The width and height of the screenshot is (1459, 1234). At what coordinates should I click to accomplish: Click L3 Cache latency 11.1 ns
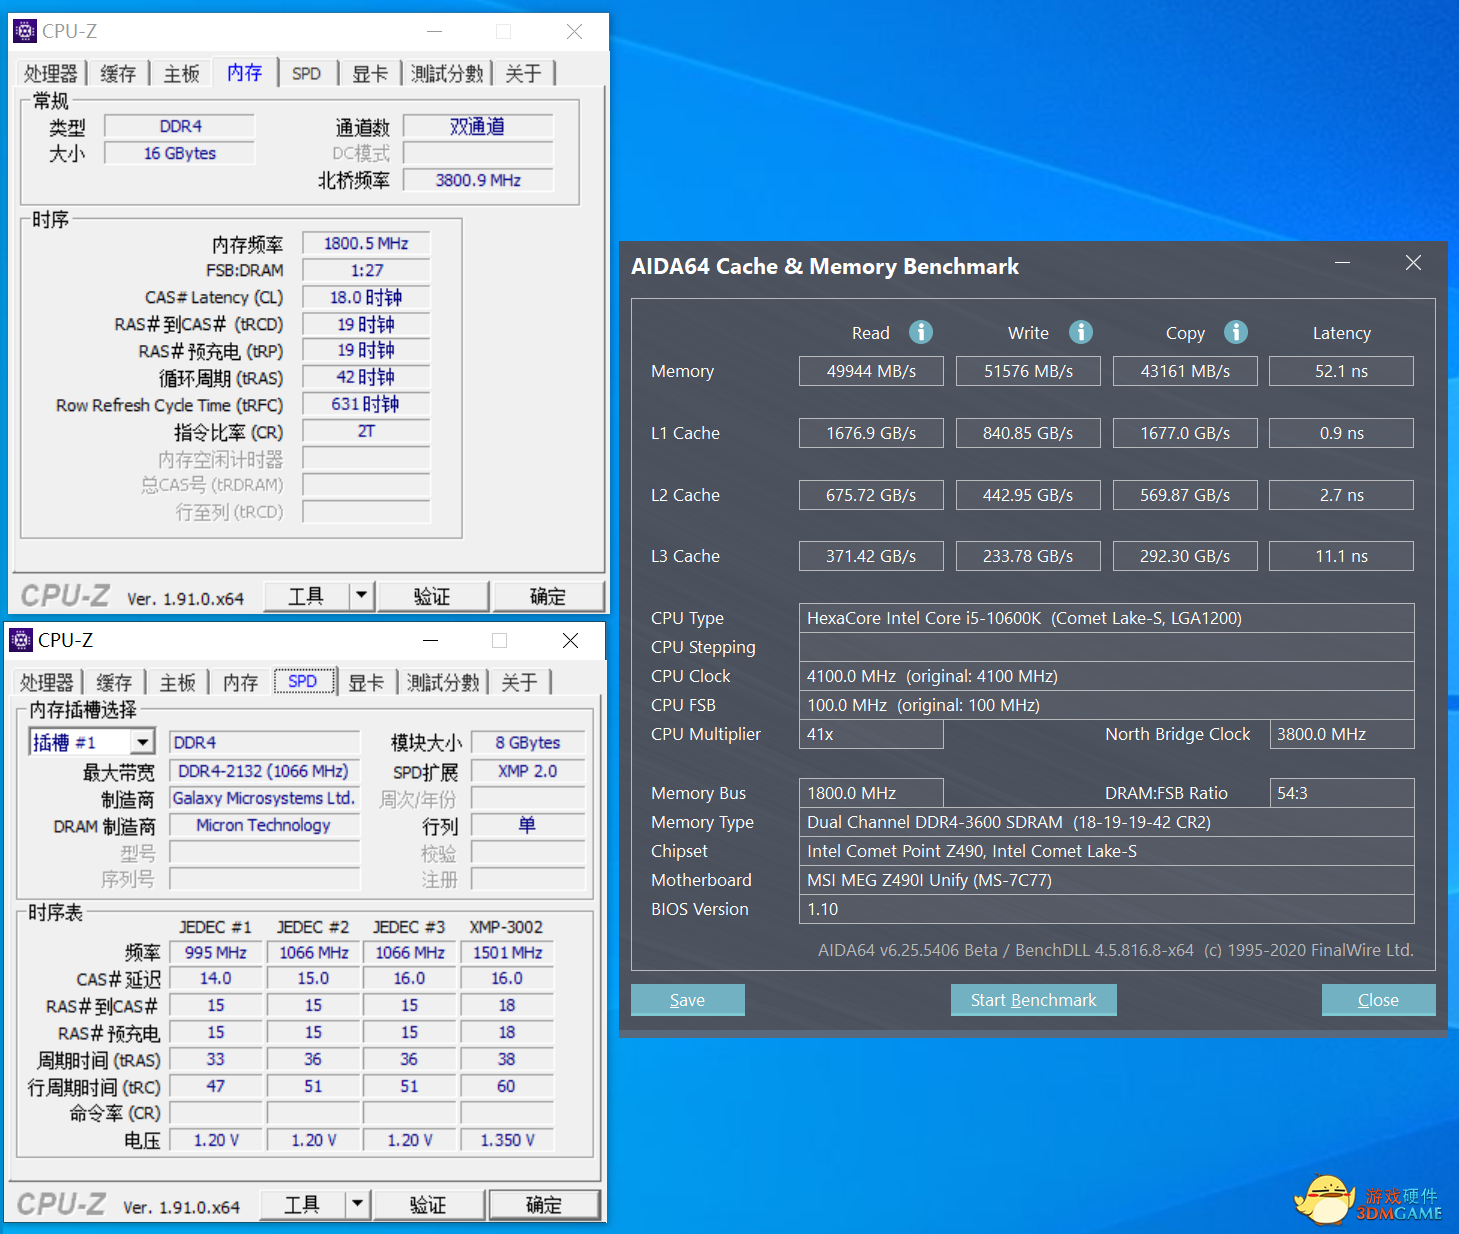1341,556
